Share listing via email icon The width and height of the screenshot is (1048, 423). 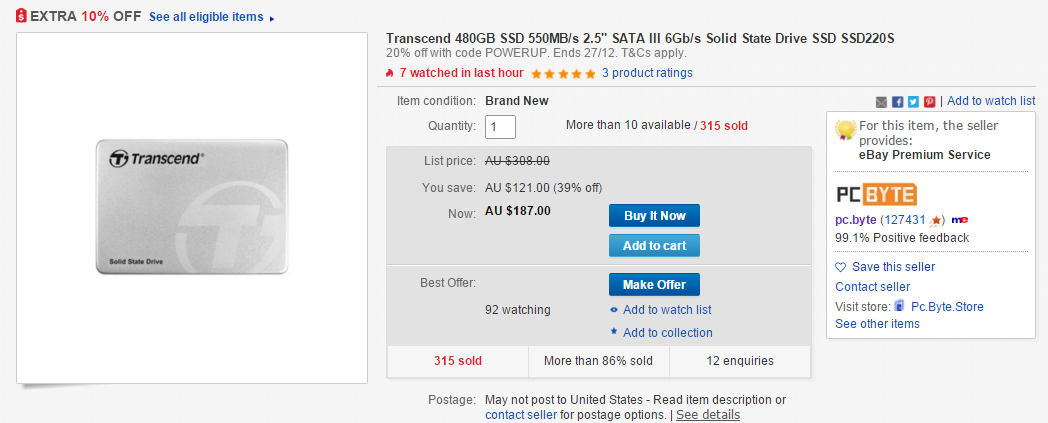(x=882, y=102)
